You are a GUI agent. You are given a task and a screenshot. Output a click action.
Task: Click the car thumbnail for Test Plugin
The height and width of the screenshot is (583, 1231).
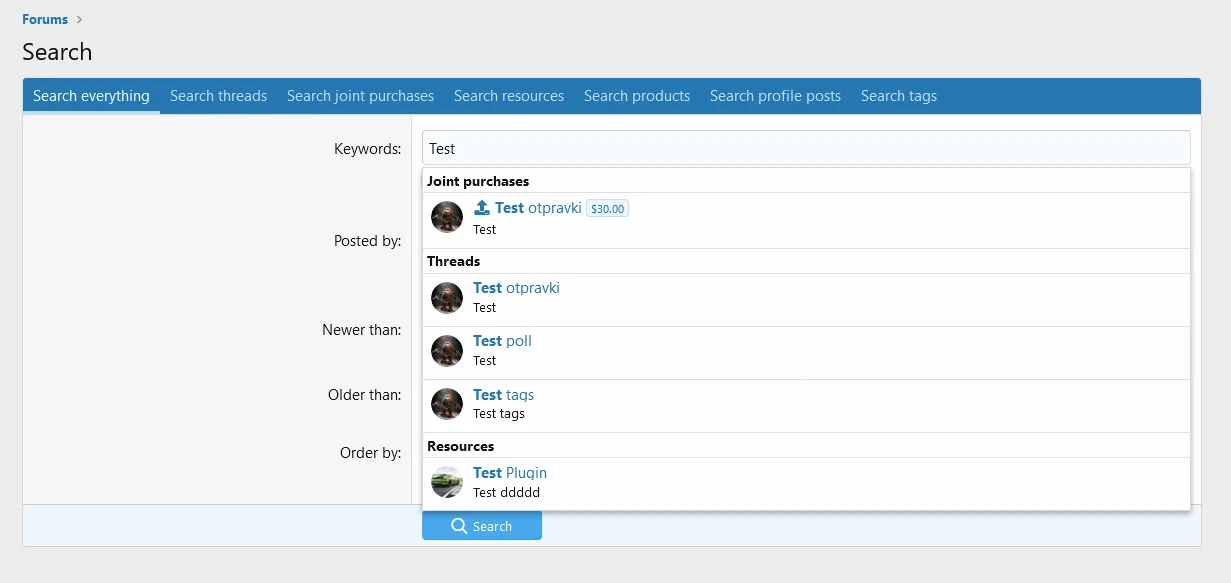(x=447, y=482)
